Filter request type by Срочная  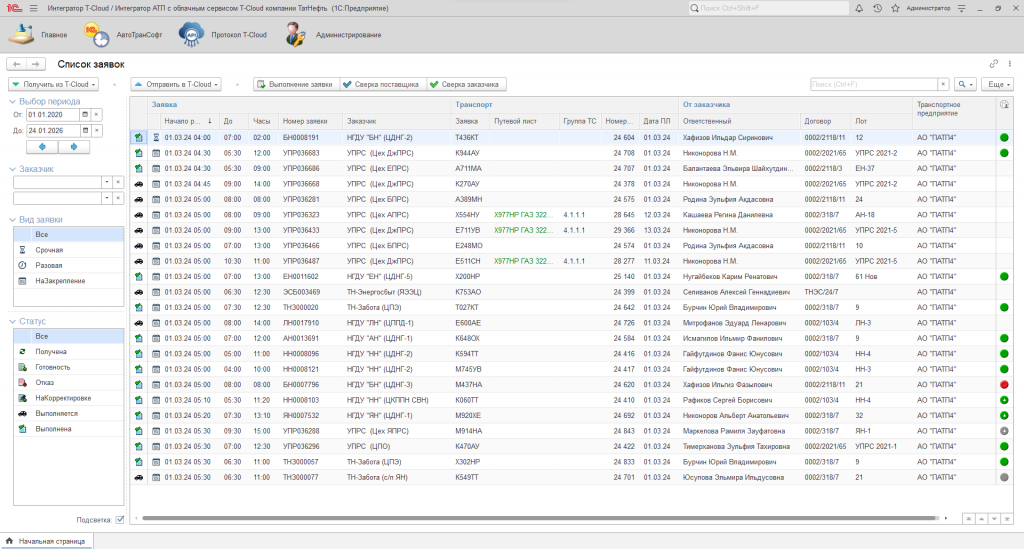coord(50,249)
